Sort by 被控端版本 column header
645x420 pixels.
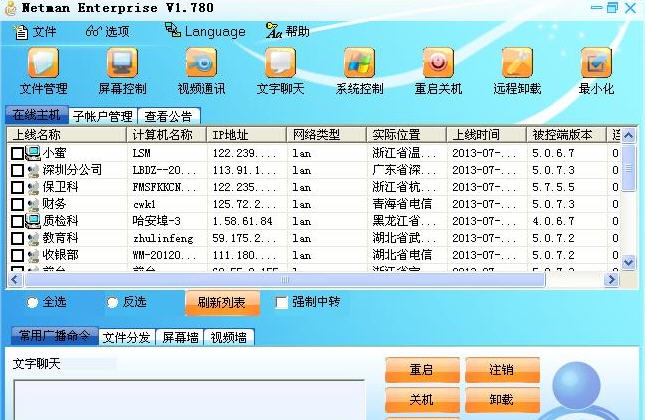[566, 135]
